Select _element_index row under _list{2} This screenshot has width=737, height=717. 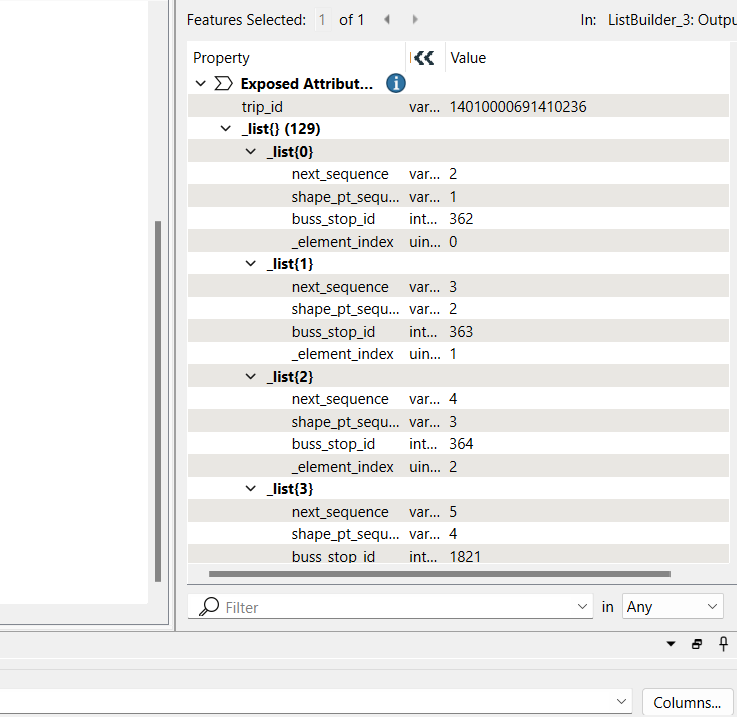tap(458, 466)
